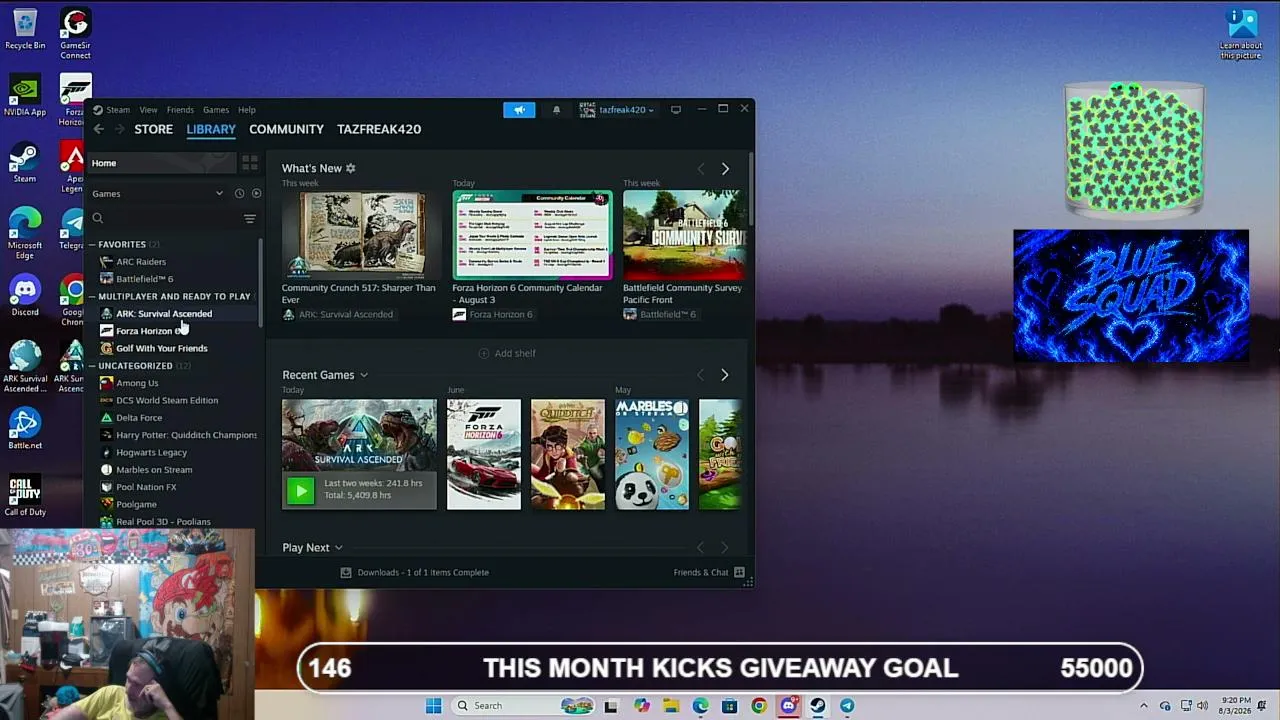Launch GameSir Connect from desktop
1280x720 pixels.
pyautogui.click(x=75, y=34)
